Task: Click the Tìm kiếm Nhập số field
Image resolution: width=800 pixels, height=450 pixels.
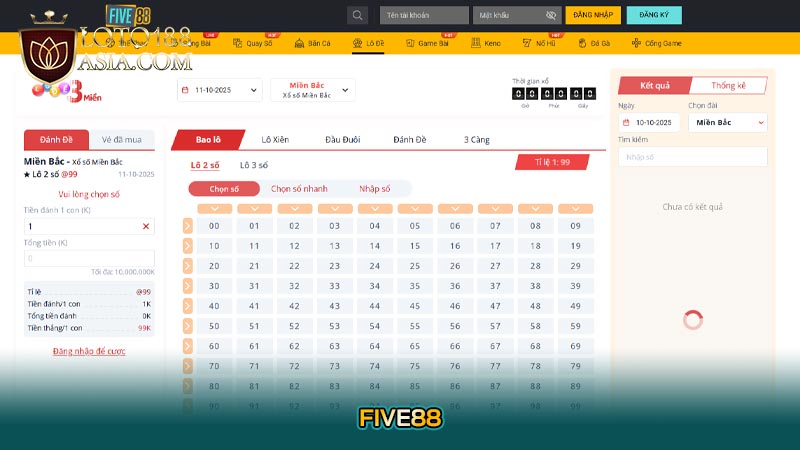Action: 693,157
